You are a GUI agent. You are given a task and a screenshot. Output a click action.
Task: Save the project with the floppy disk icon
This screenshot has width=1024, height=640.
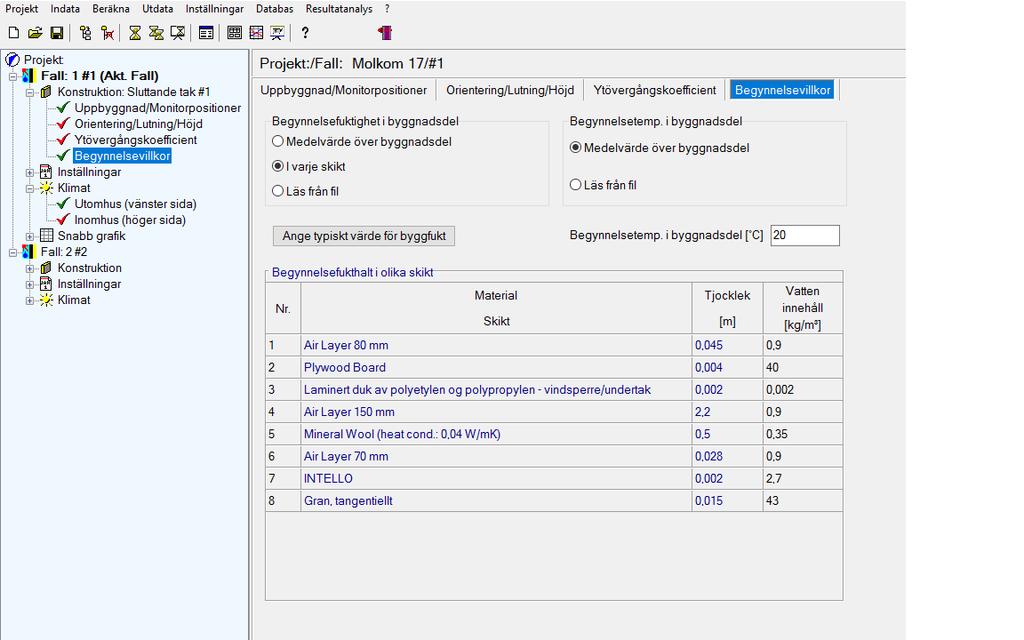57,33
